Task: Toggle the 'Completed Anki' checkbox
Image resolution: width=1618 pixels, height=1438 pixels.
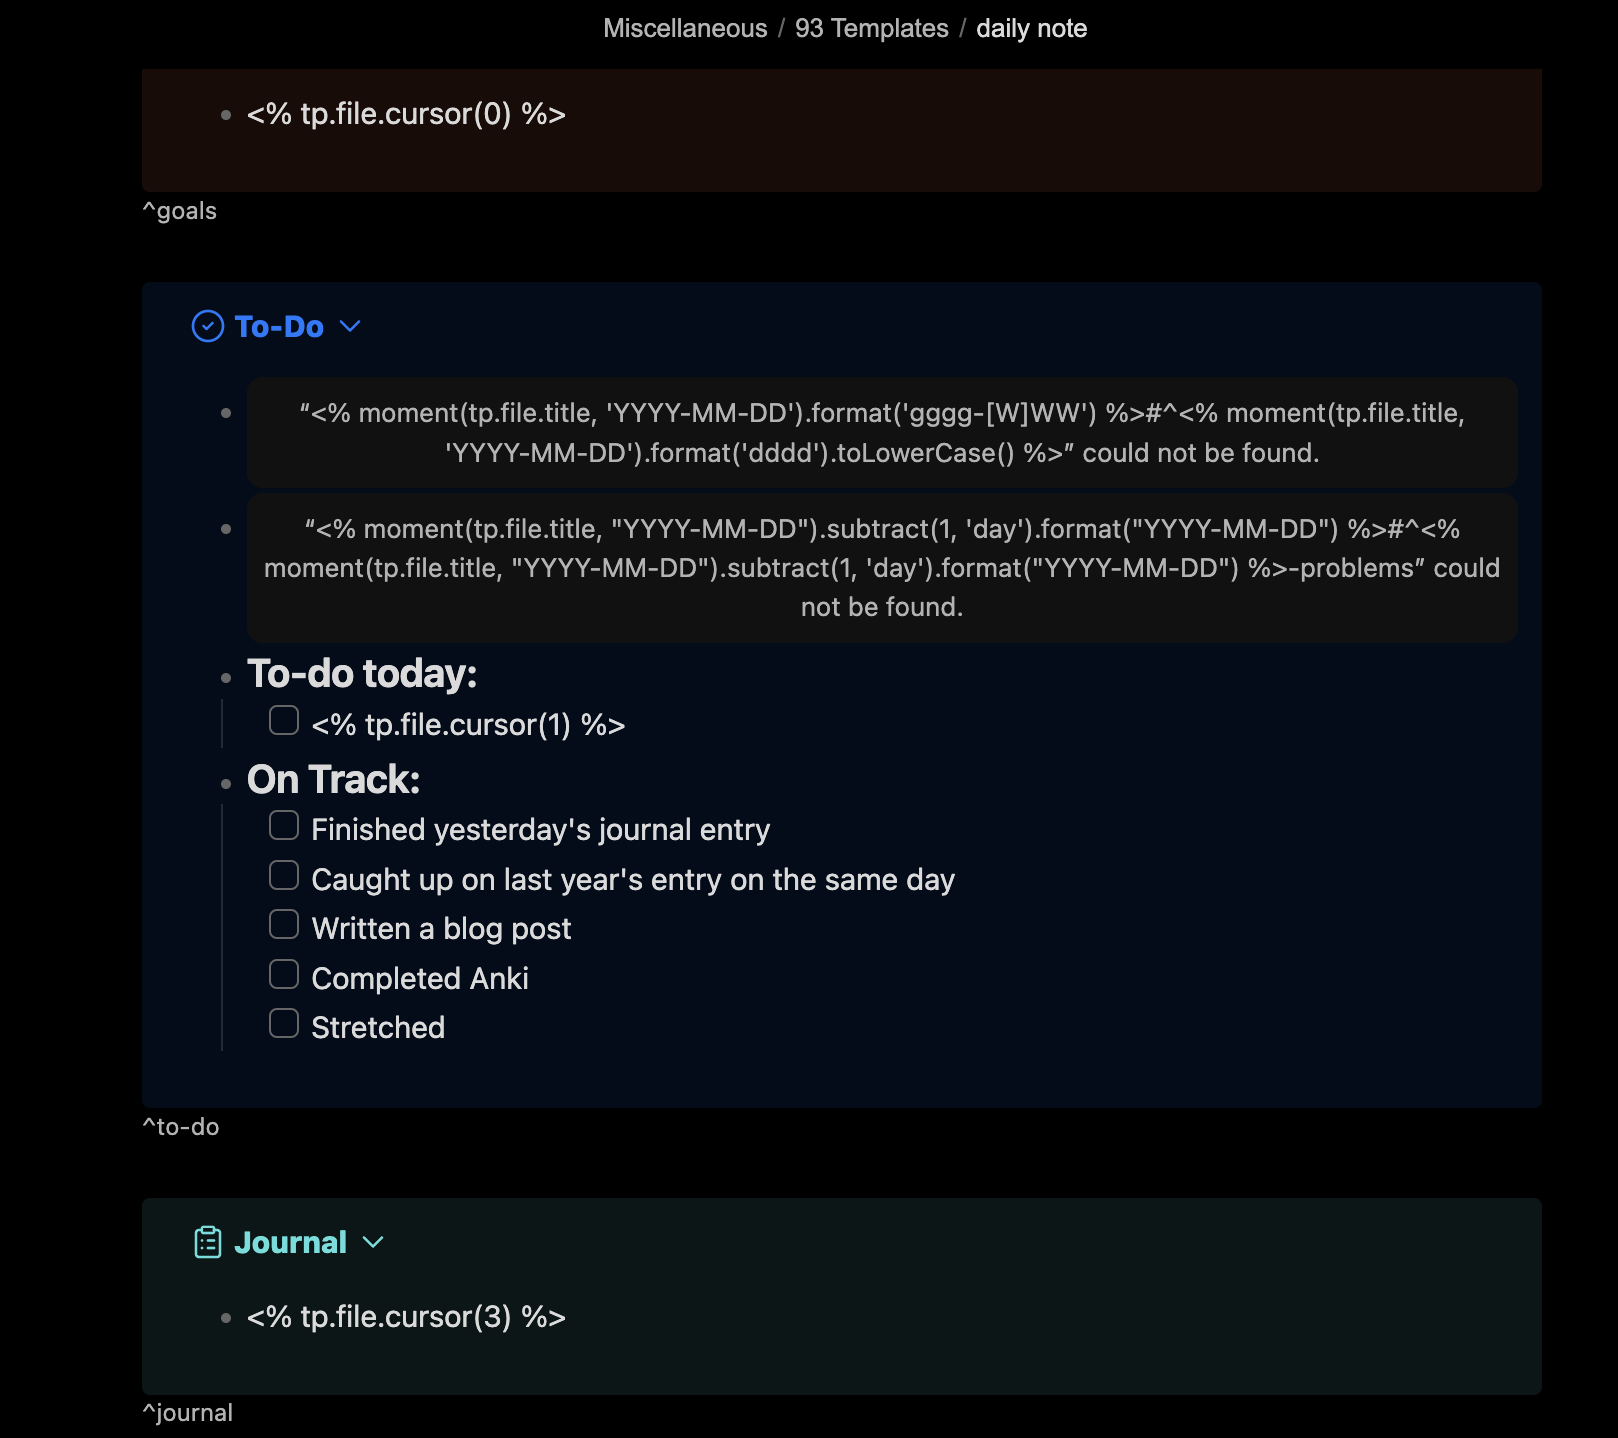Action: click(x=284, y=975)
